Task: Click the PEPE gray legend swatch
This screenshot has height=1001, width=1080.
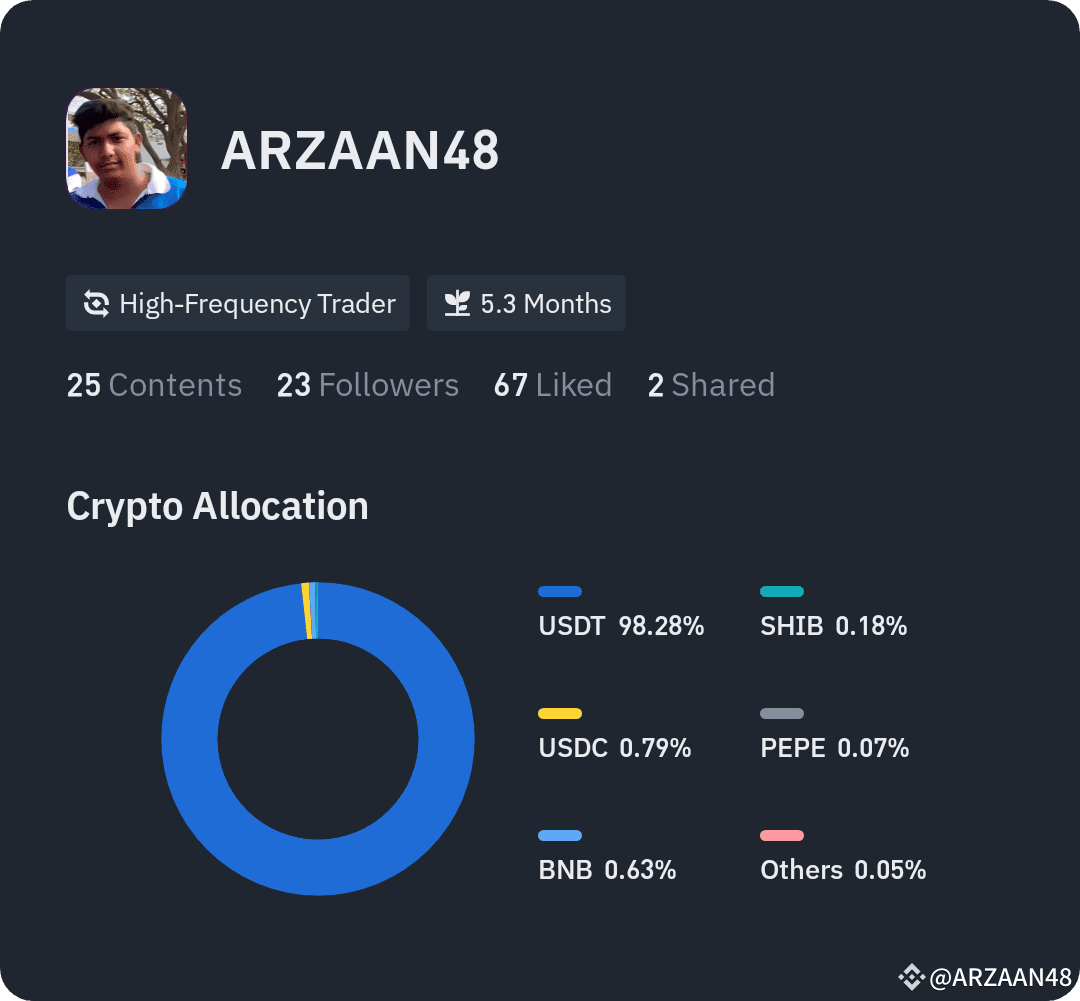Action: pyautogui.click(x=782, y=713)
